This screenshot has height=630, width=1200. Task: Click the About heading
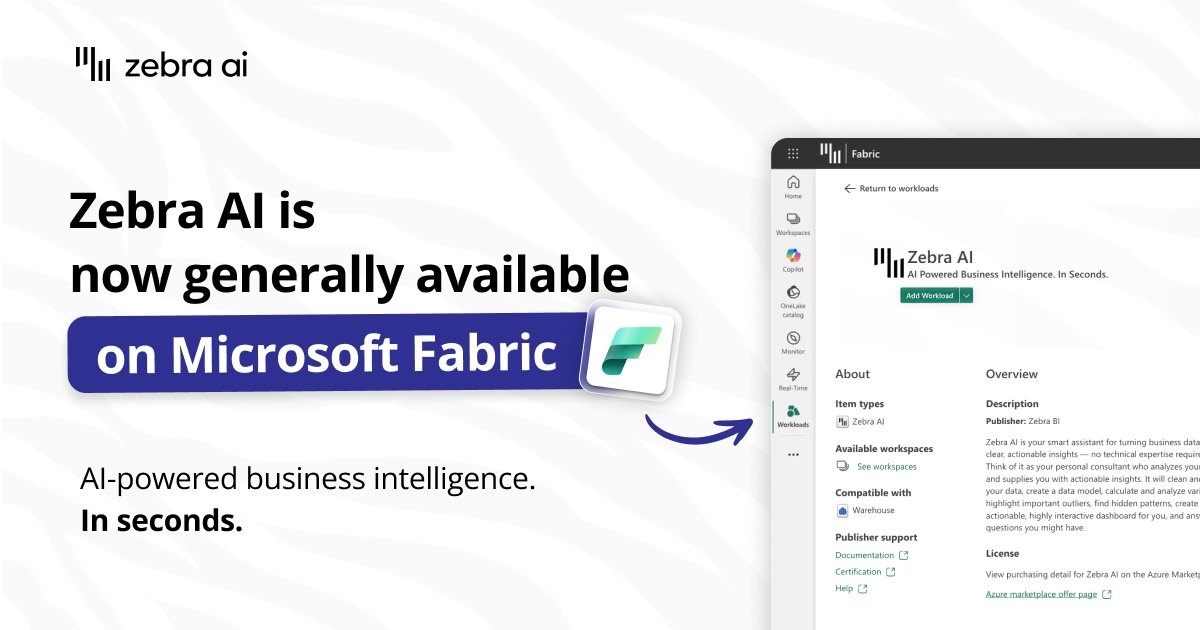pyautogui.click(x=853, y=374)
